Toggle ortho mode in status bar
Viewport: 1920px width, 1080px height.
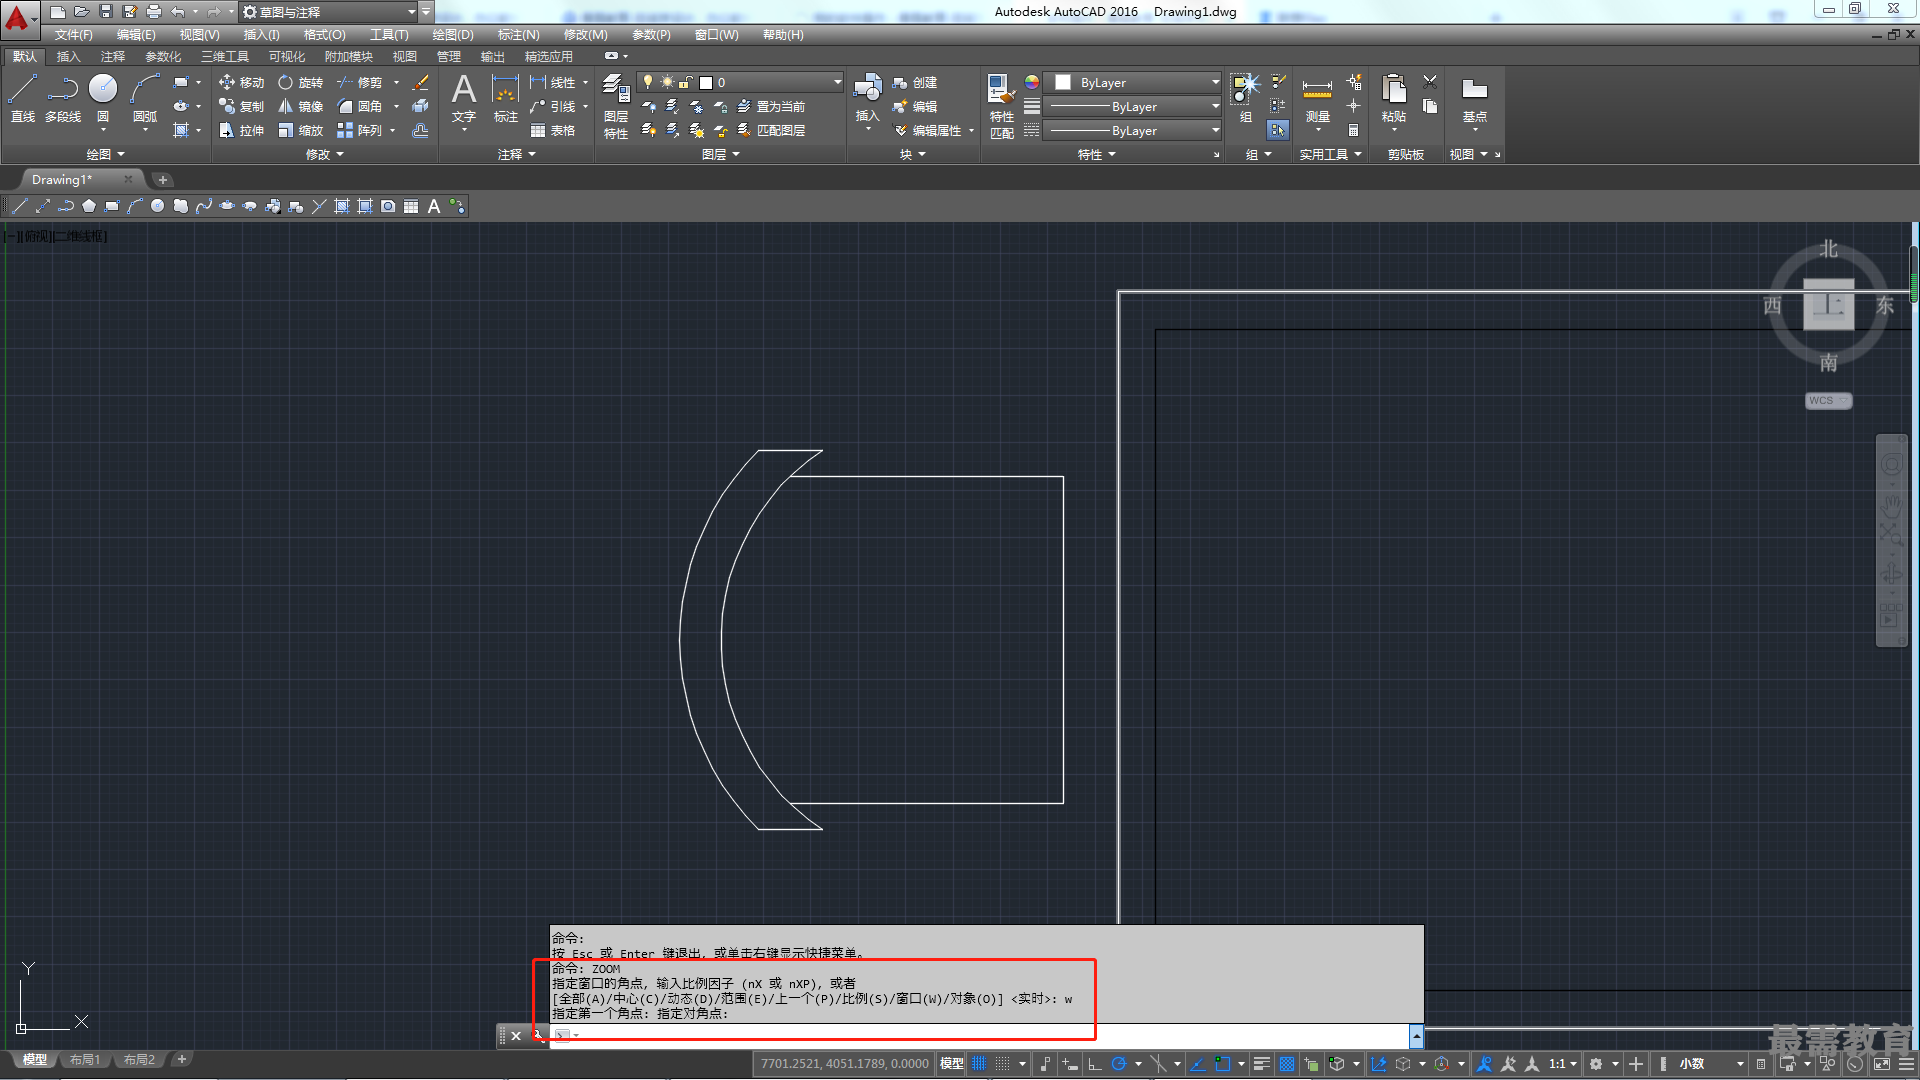coord(1094,1064)
